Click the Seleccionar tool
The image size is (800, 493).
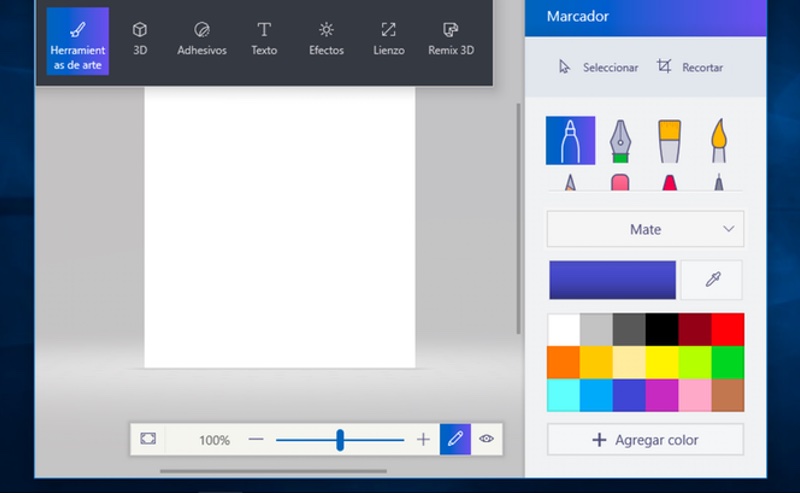[x=598, y=67]
